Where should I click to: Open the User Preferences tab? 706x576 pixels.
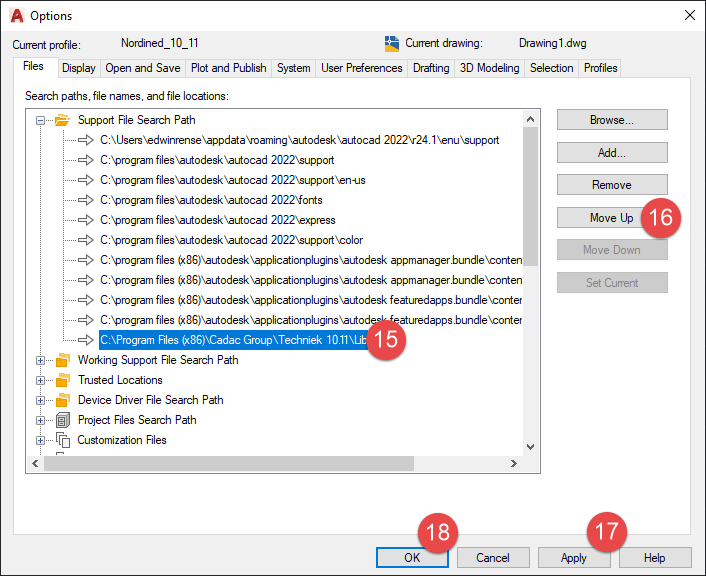coord(362,68)
